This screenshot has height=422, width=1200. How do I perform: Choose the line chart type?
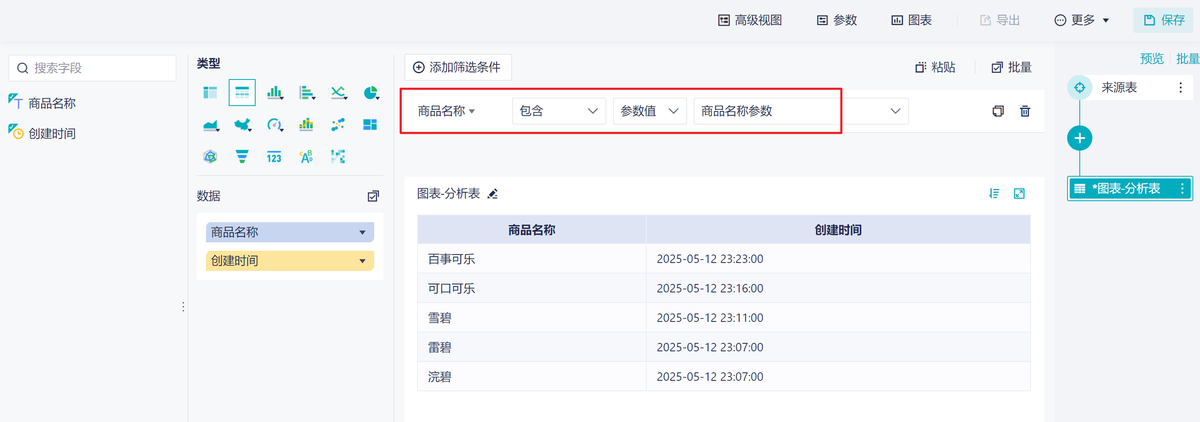tap(338, 93)
